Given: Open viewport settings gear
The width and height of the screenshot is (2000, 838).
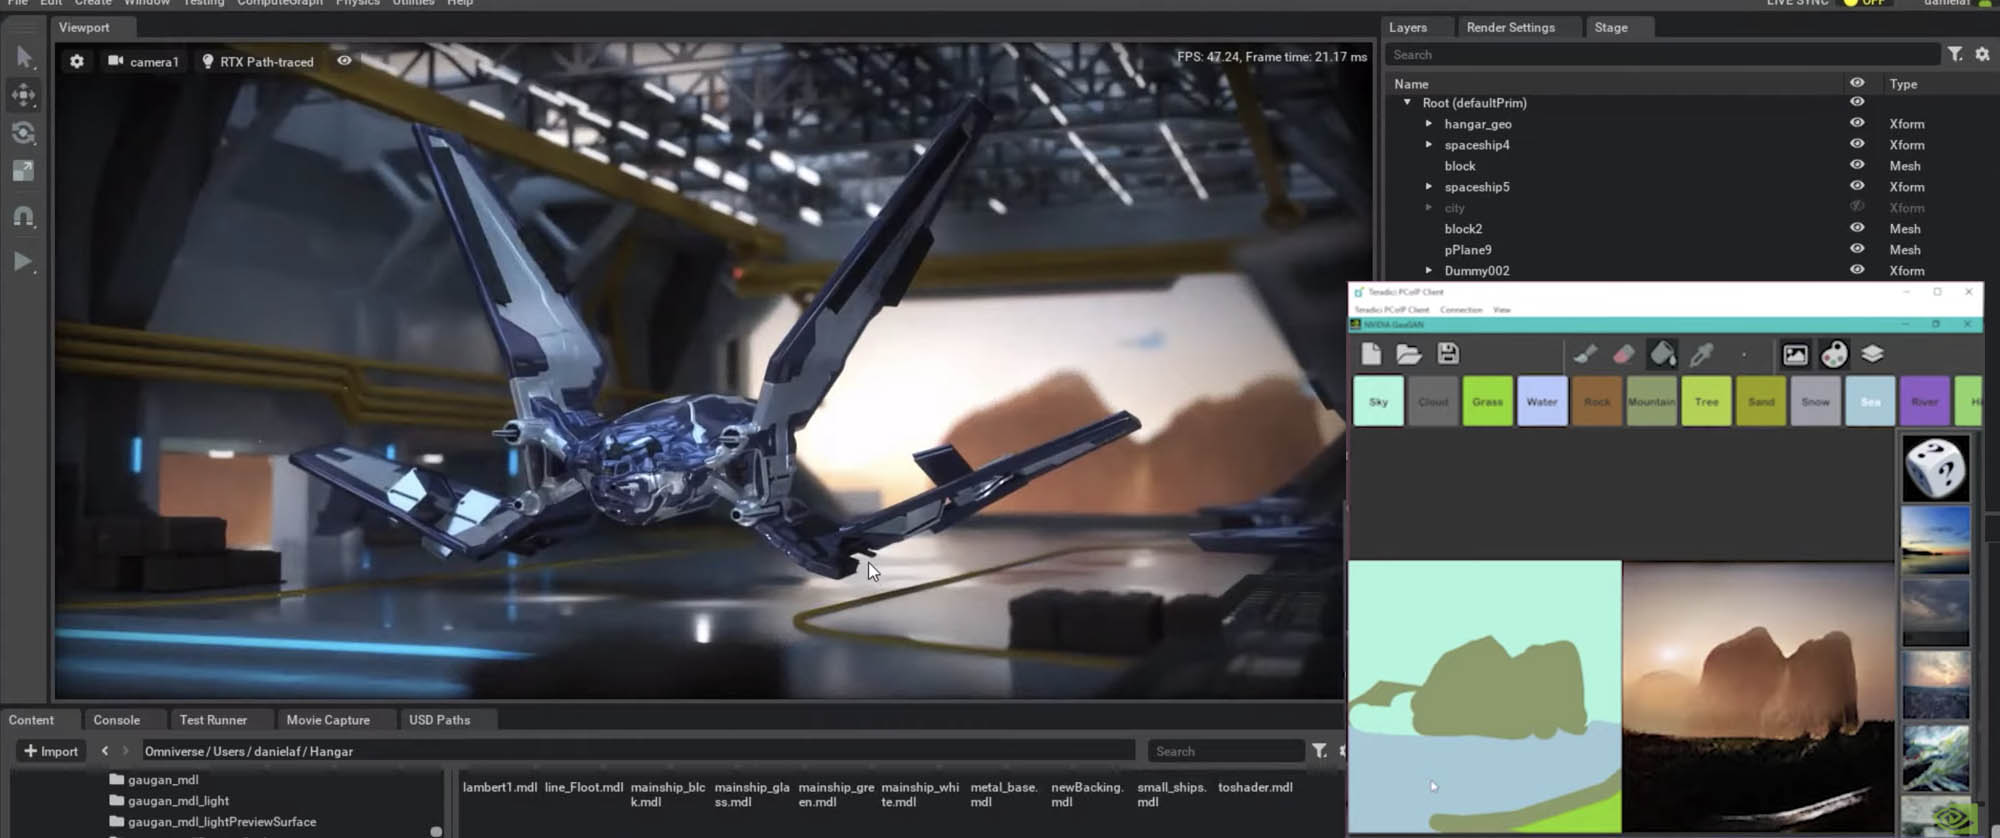Looking at the screenshot, I should point(77,61).
